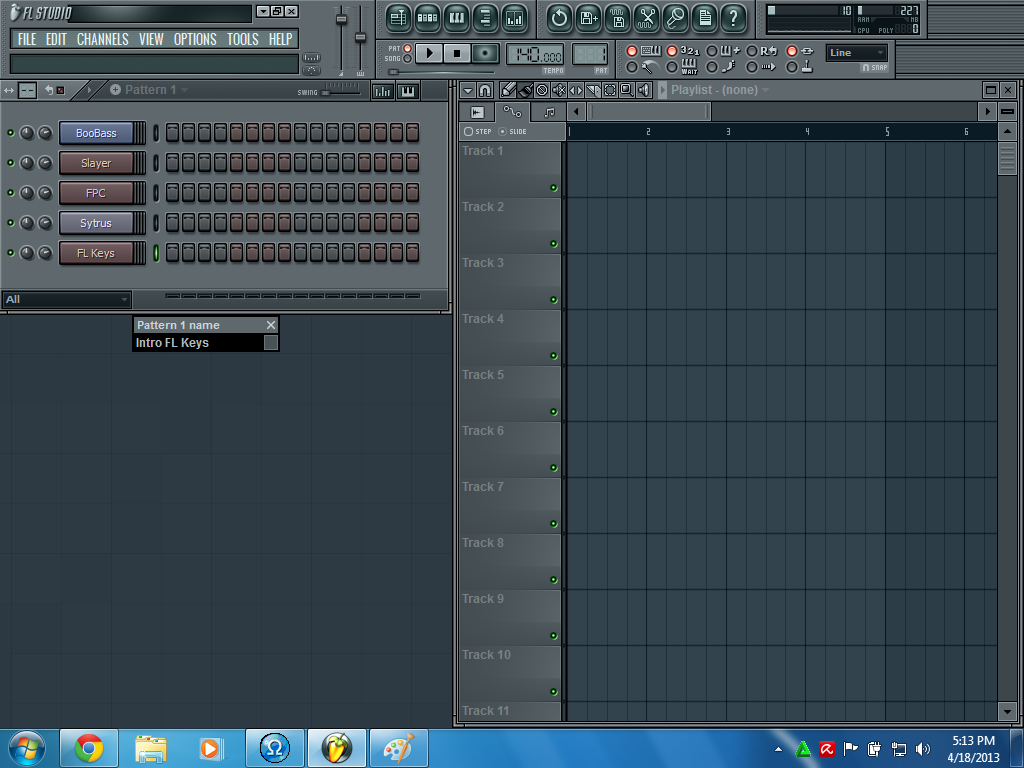Open keyboard editor in step sequencer

click(x=408, y=91)
